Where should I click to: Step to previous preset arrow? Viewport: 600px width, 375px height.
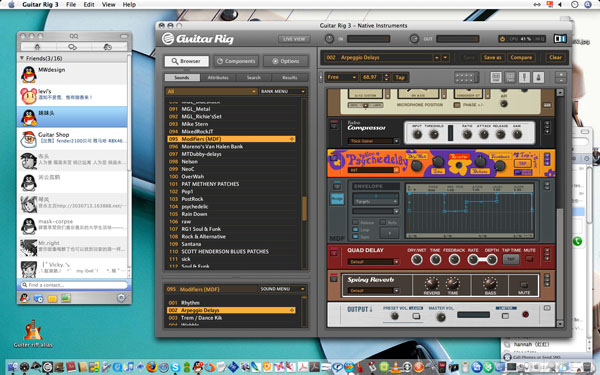pyautogui.click(x=437, y=58)
